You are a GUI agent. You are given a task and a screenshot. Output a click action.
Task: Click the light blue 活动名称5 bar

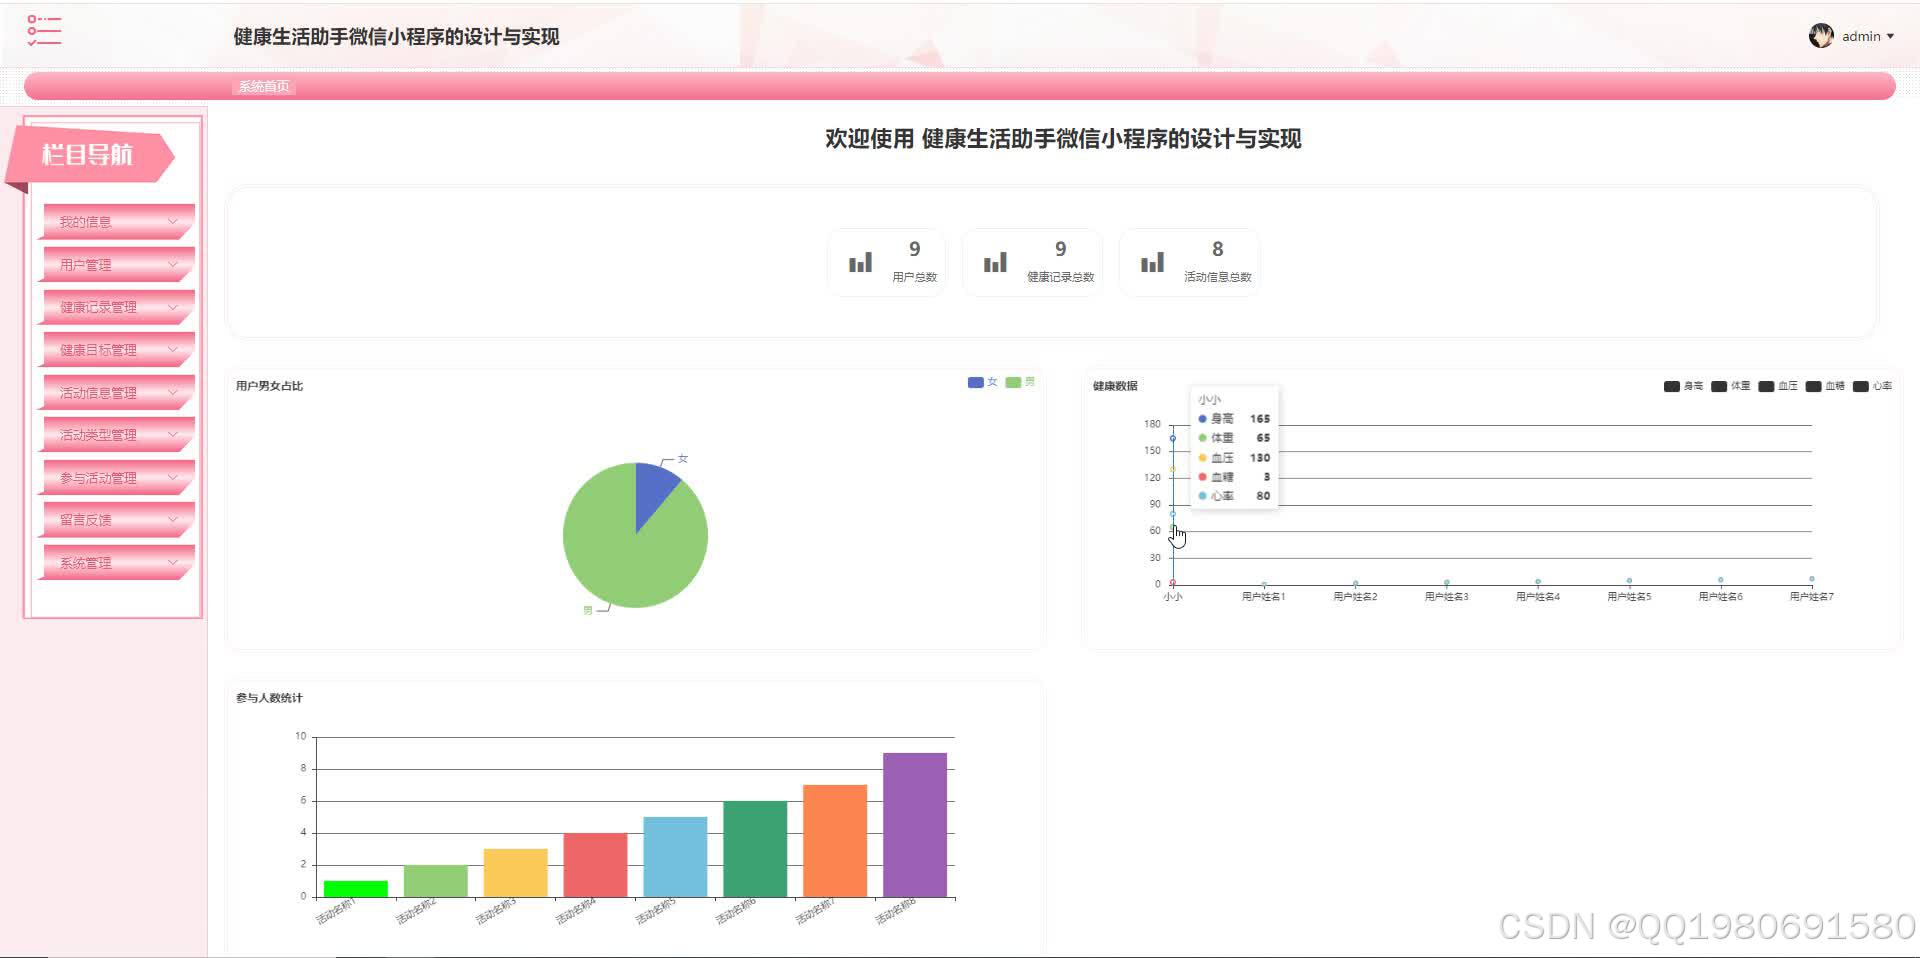(x=675, y=857)
